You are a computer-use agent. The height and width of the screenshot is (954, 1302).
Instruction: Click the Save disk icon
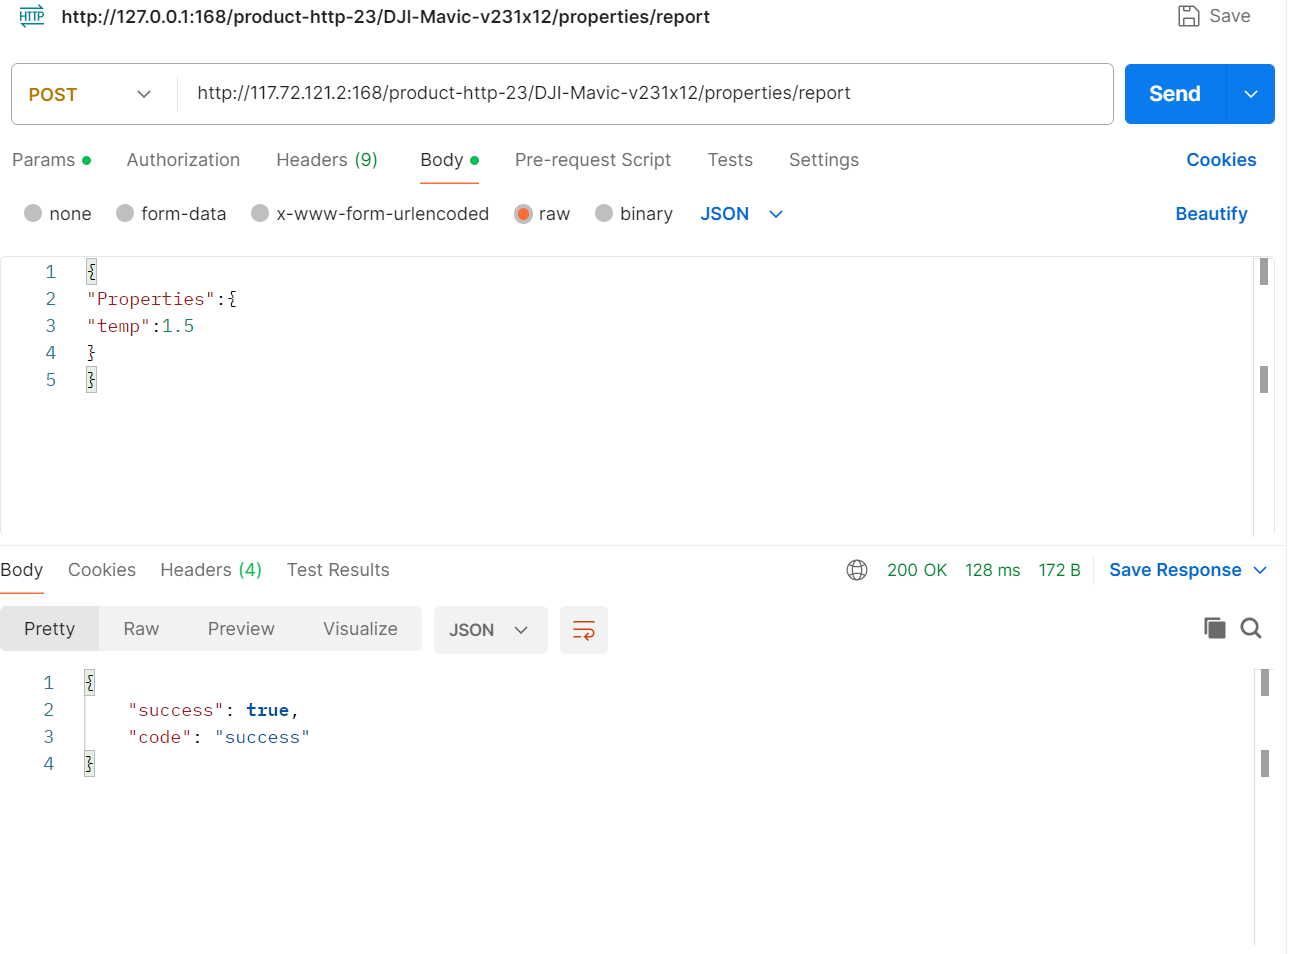pyautogui.click(x=1188, y=16)
